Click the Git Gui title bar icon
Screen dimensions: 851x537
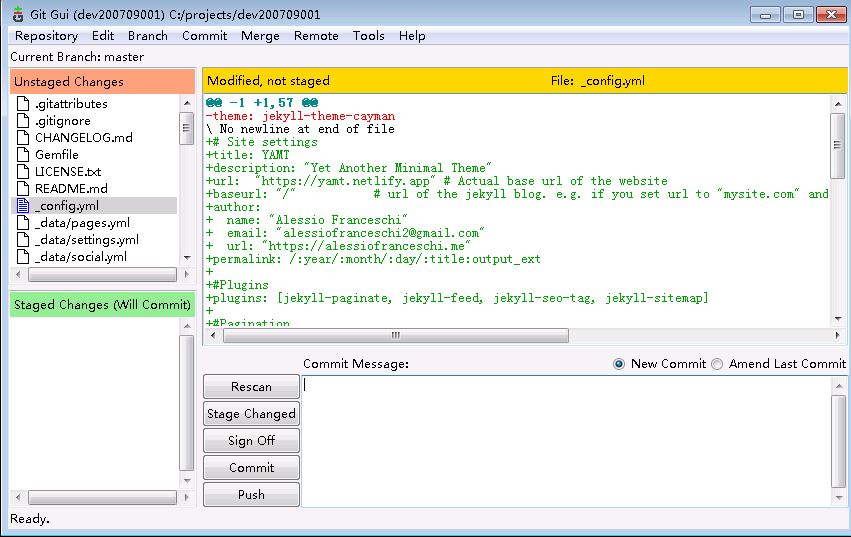(x=18, y=14)
